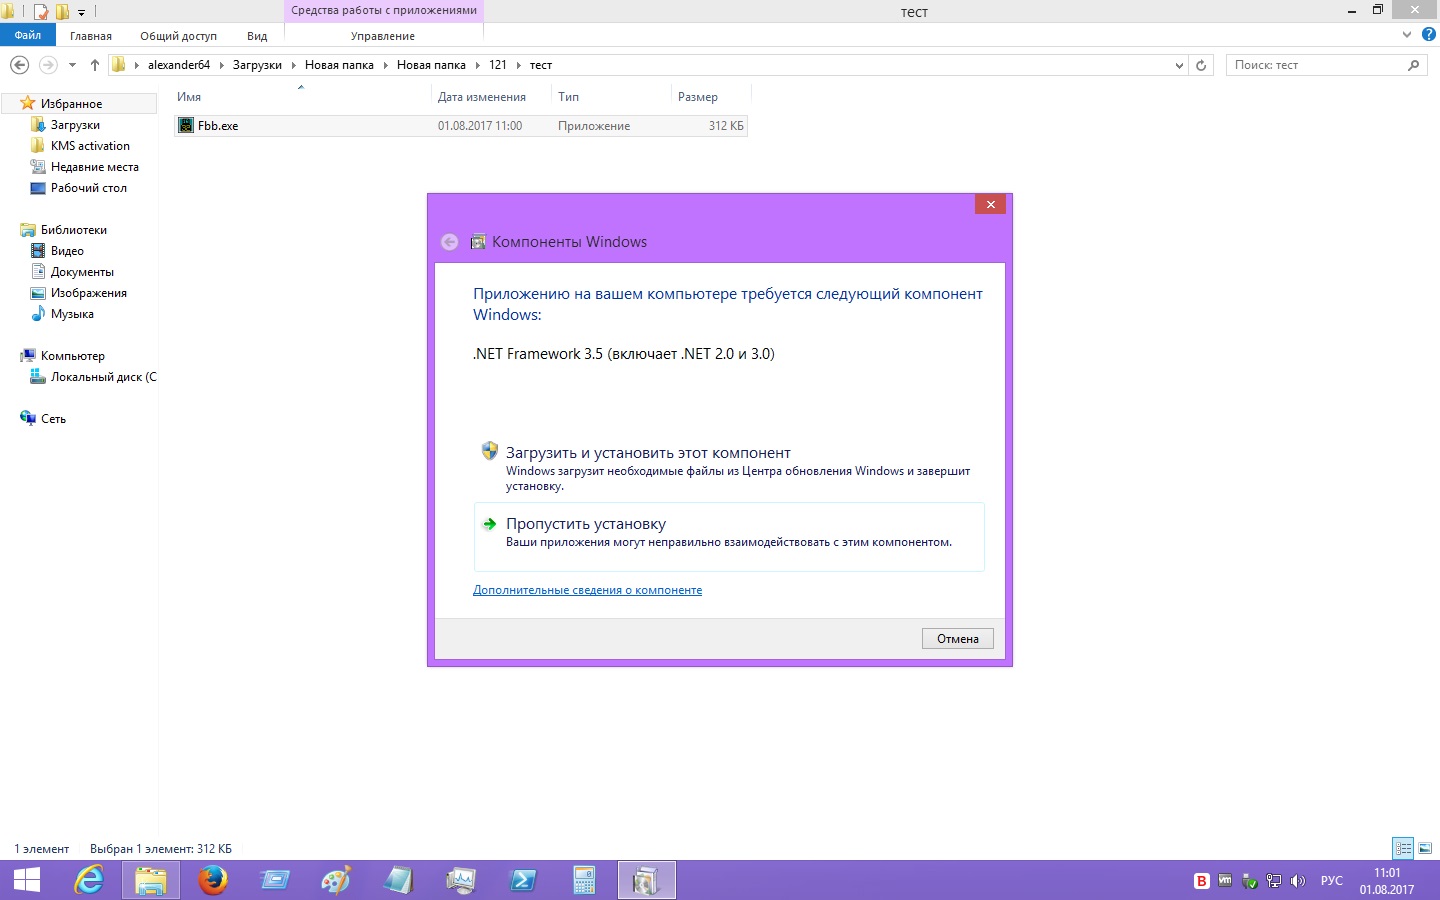Image resolution: width=1440 pixels, height=900 pixels.
Task: Expand the address bar history dropdown
Action: pos(1179,65)
